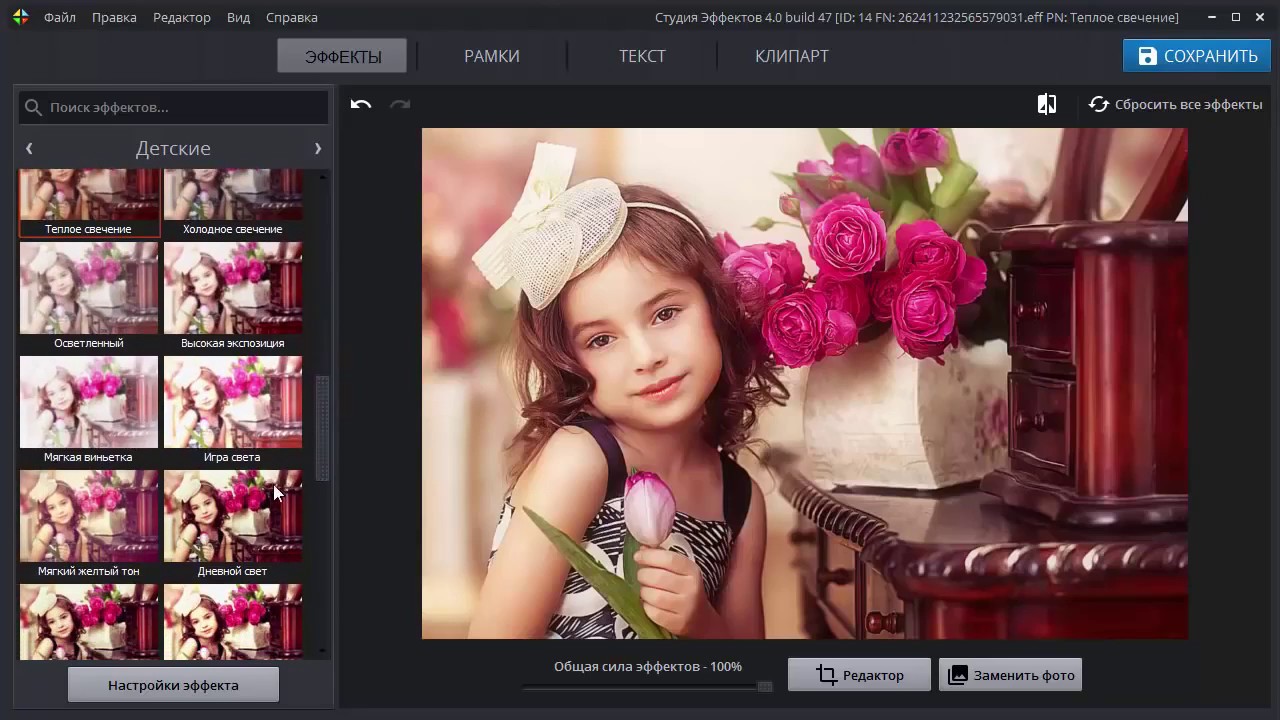The width and height of the screenshot is (1280, 720).
Task: Apply the Осветленный effect
Action: click(x=89, y=296)
